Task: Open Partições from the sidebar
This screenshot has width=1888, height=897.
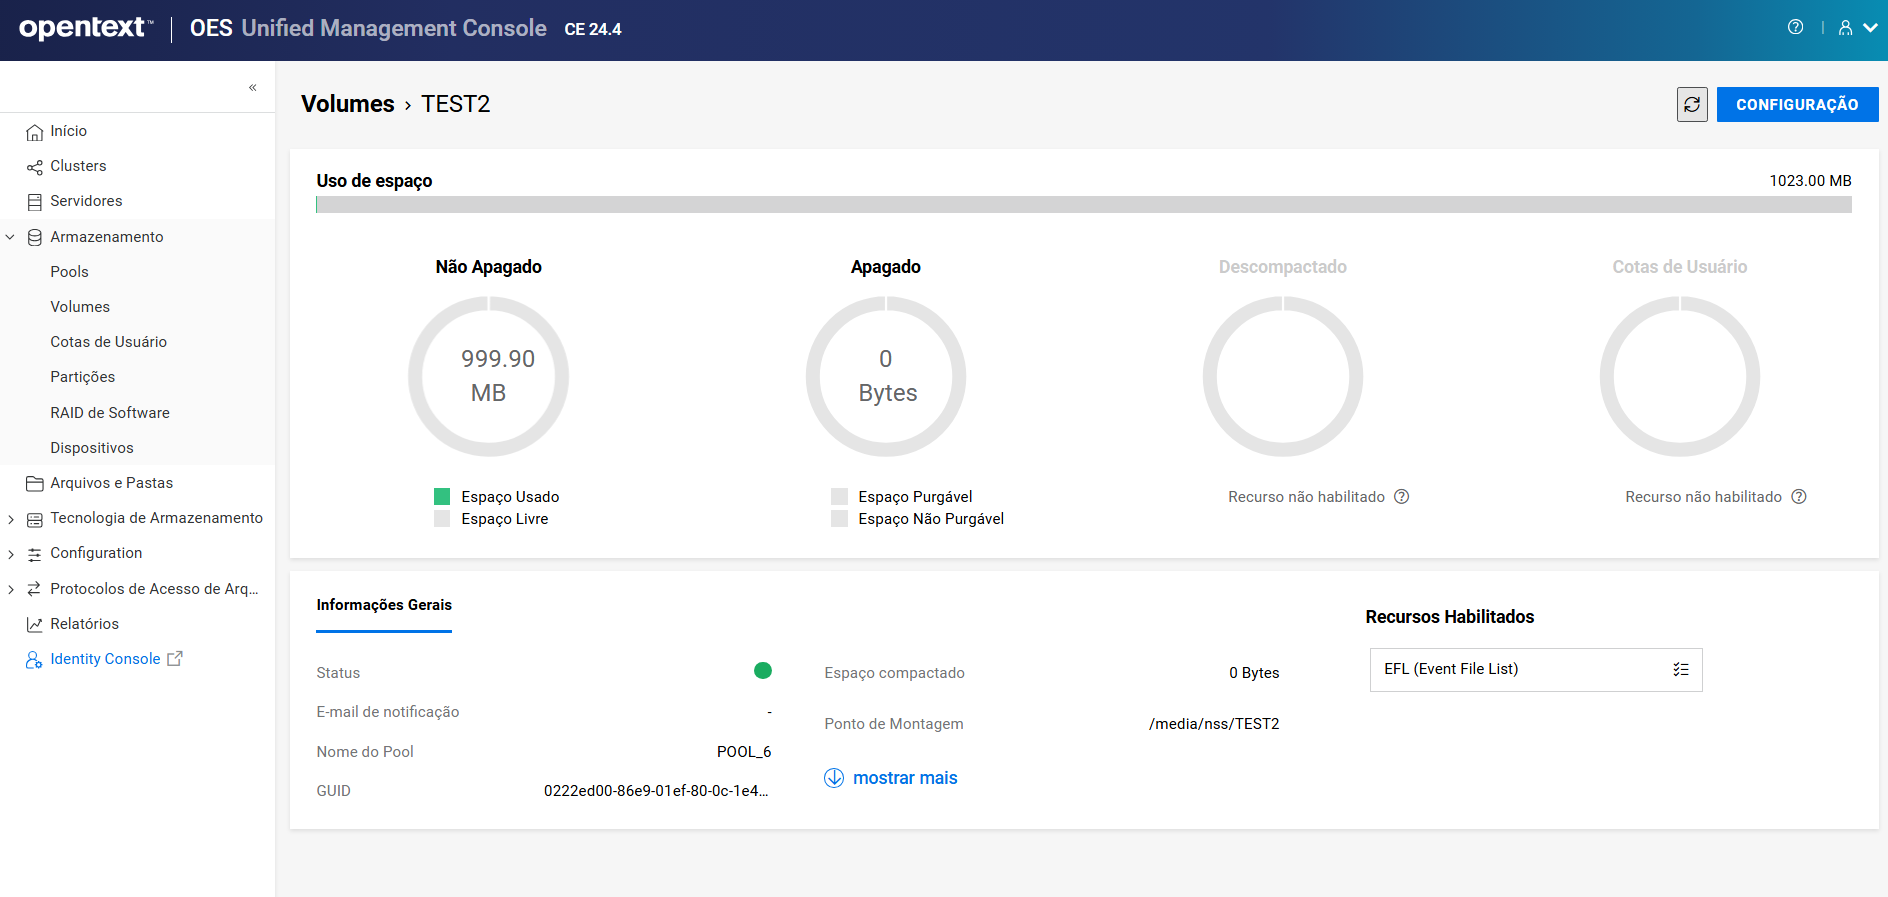Action: pos(82,377)
